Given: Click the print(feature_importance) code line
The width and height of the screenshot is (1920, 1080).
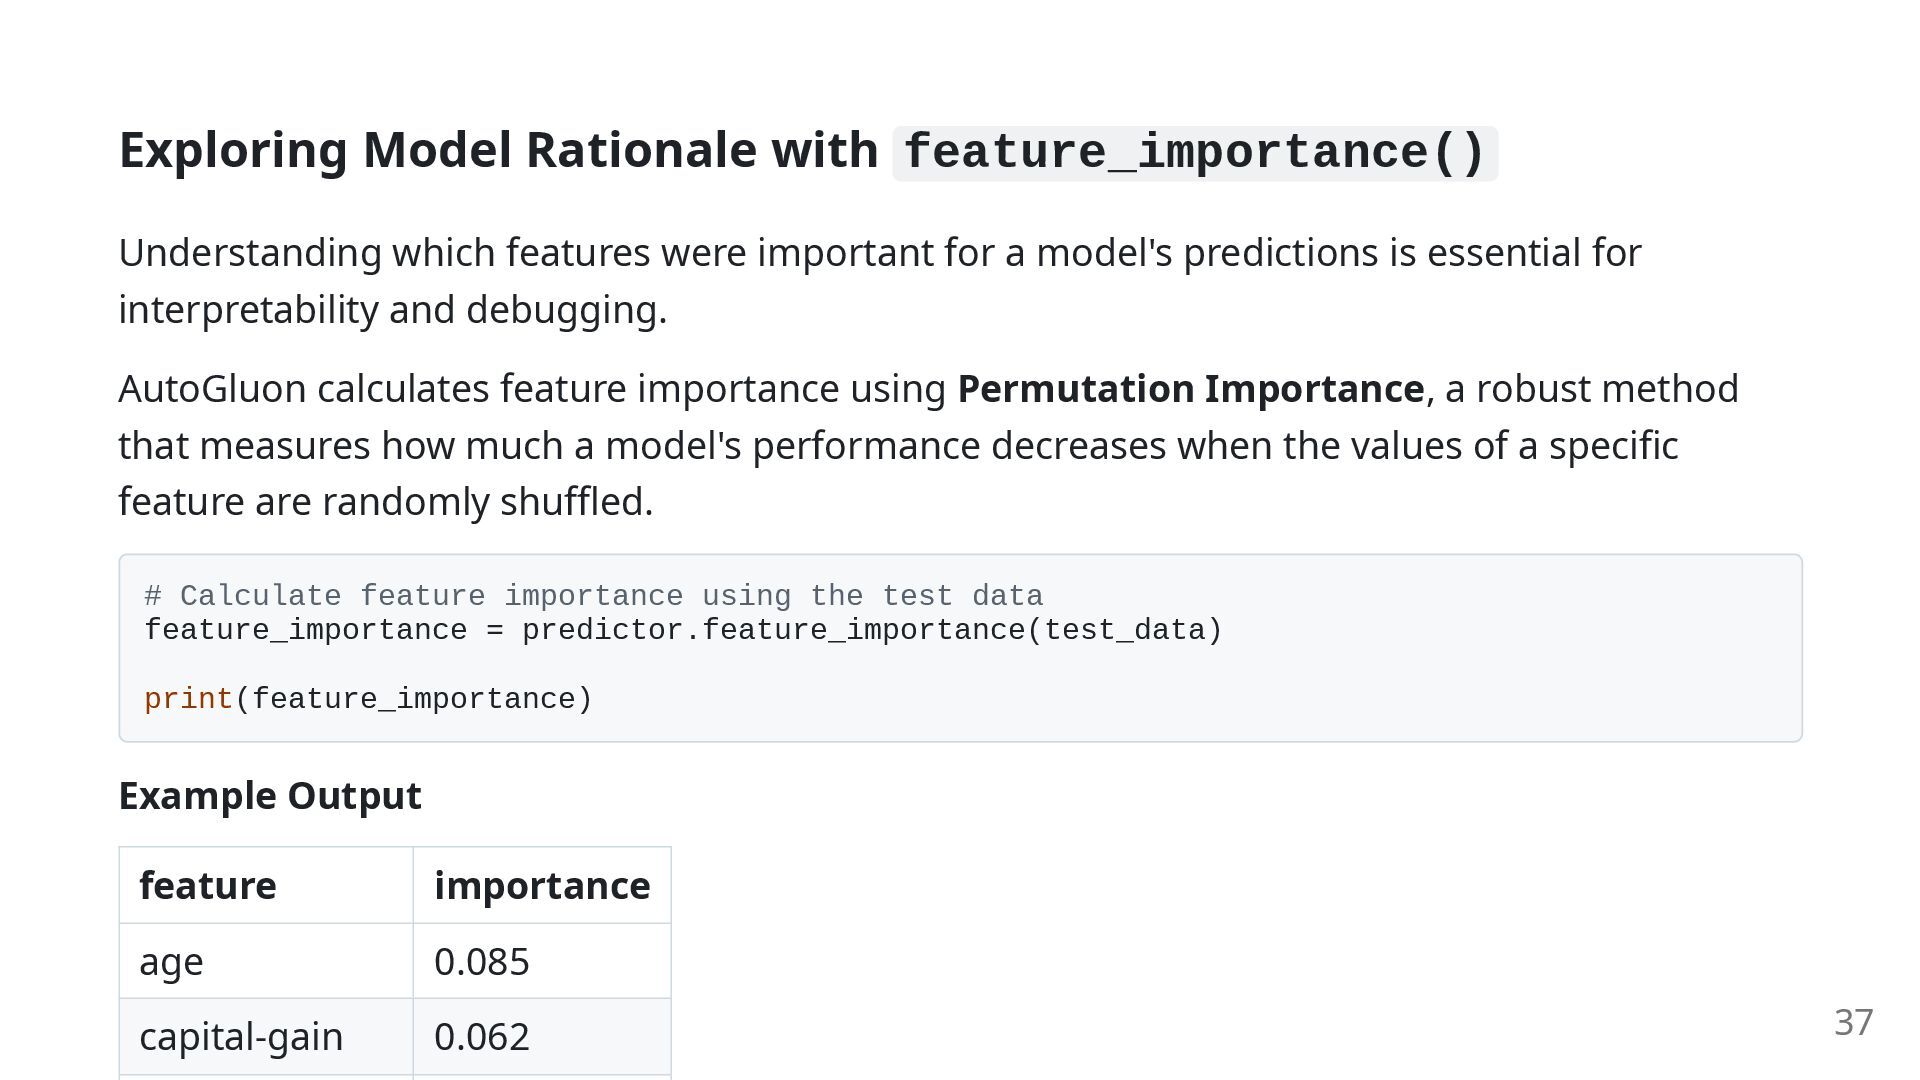Looking at the screenshot, I should 368,699.
